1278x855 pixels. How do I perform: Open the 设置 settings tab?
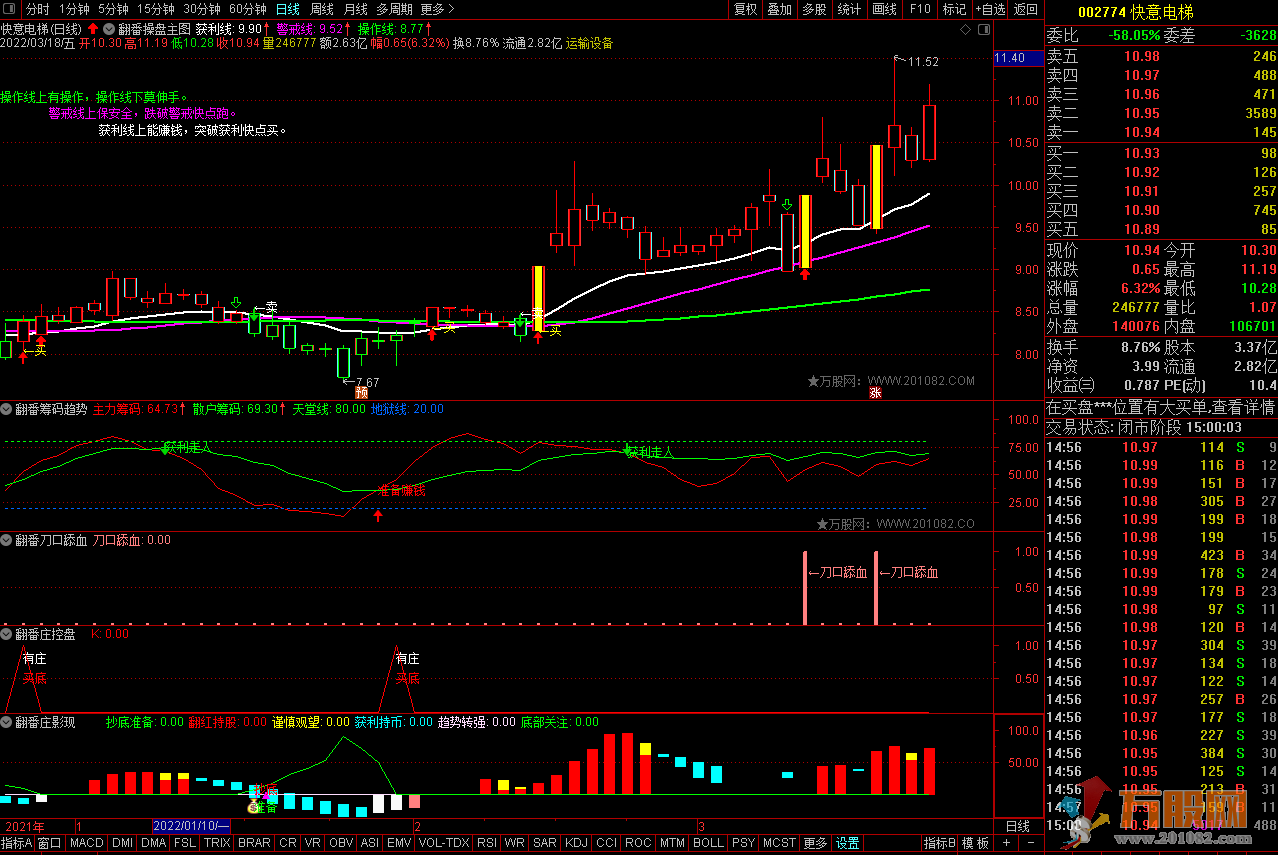point(848,843)
